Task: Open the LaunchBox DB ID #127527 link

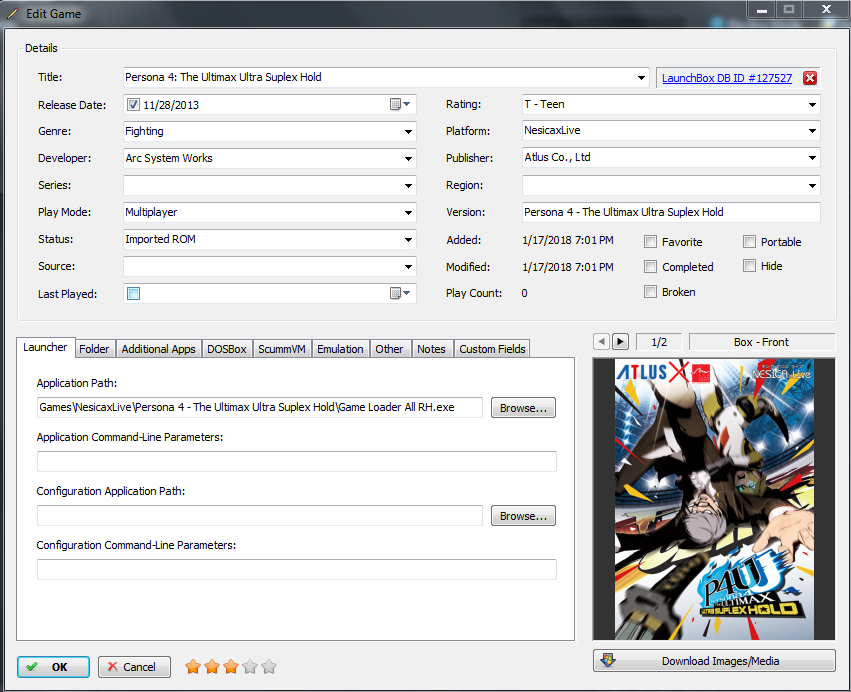Action: (727, 78)
